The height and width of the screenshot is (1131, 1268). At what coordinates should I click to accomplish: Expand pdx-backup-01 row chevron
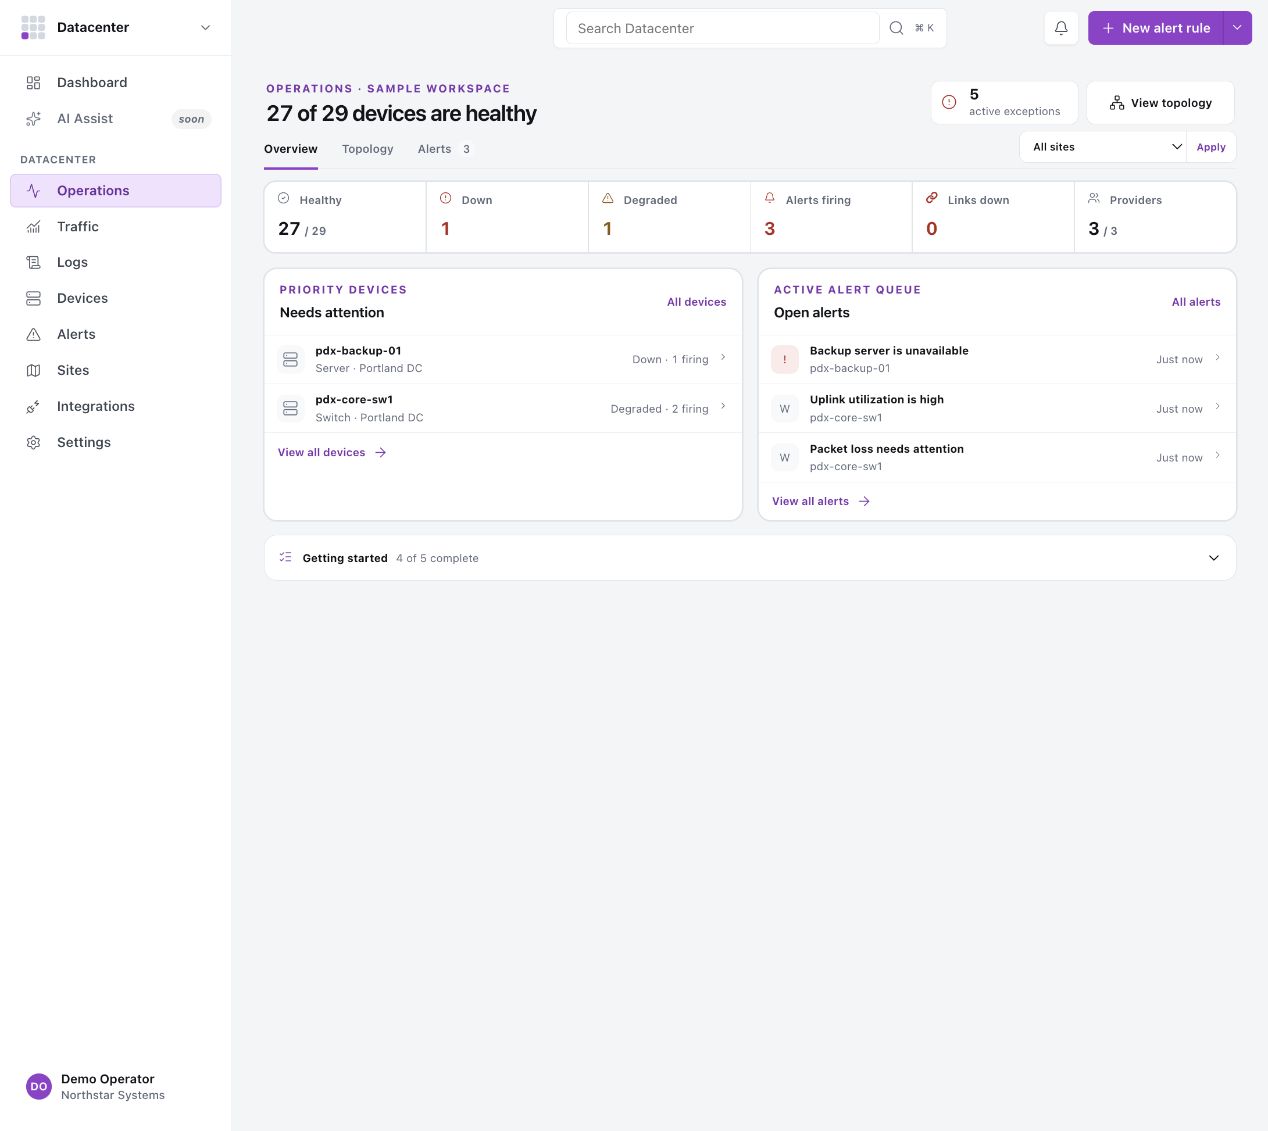[723, 357]
